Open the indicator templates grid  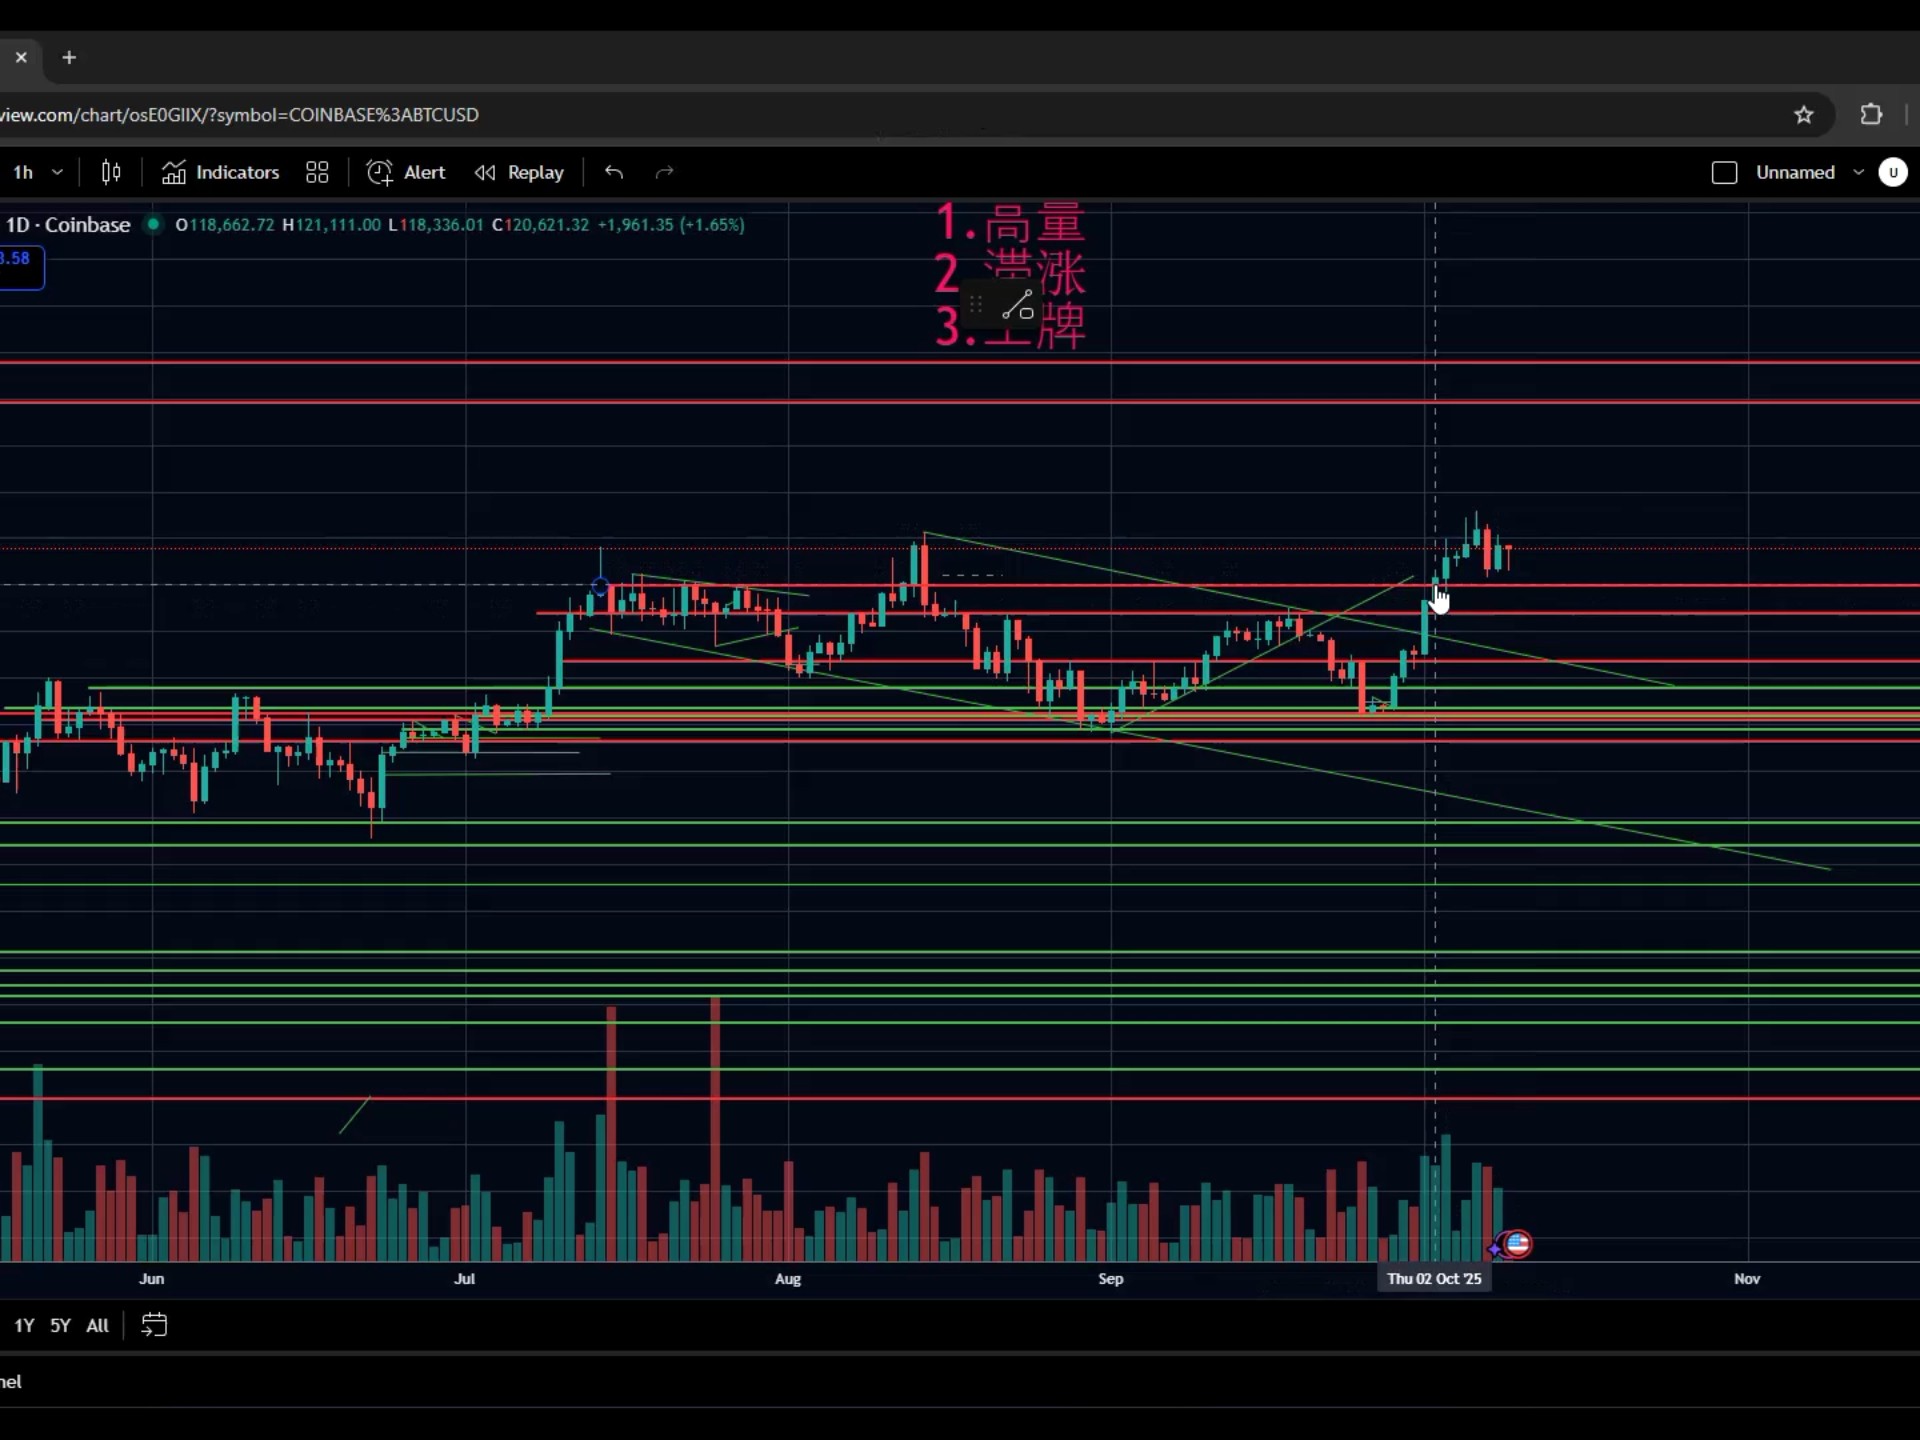click(x=317, y=172)
